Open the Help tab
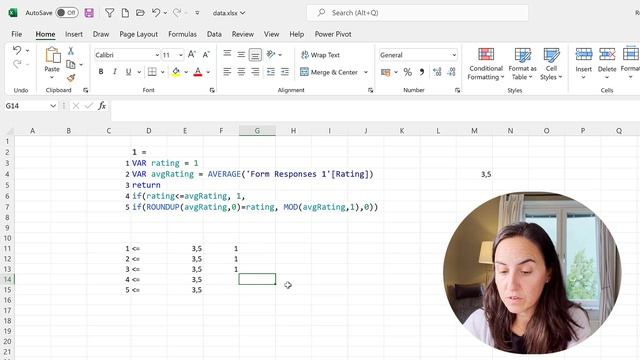 [x=297, y=34]
